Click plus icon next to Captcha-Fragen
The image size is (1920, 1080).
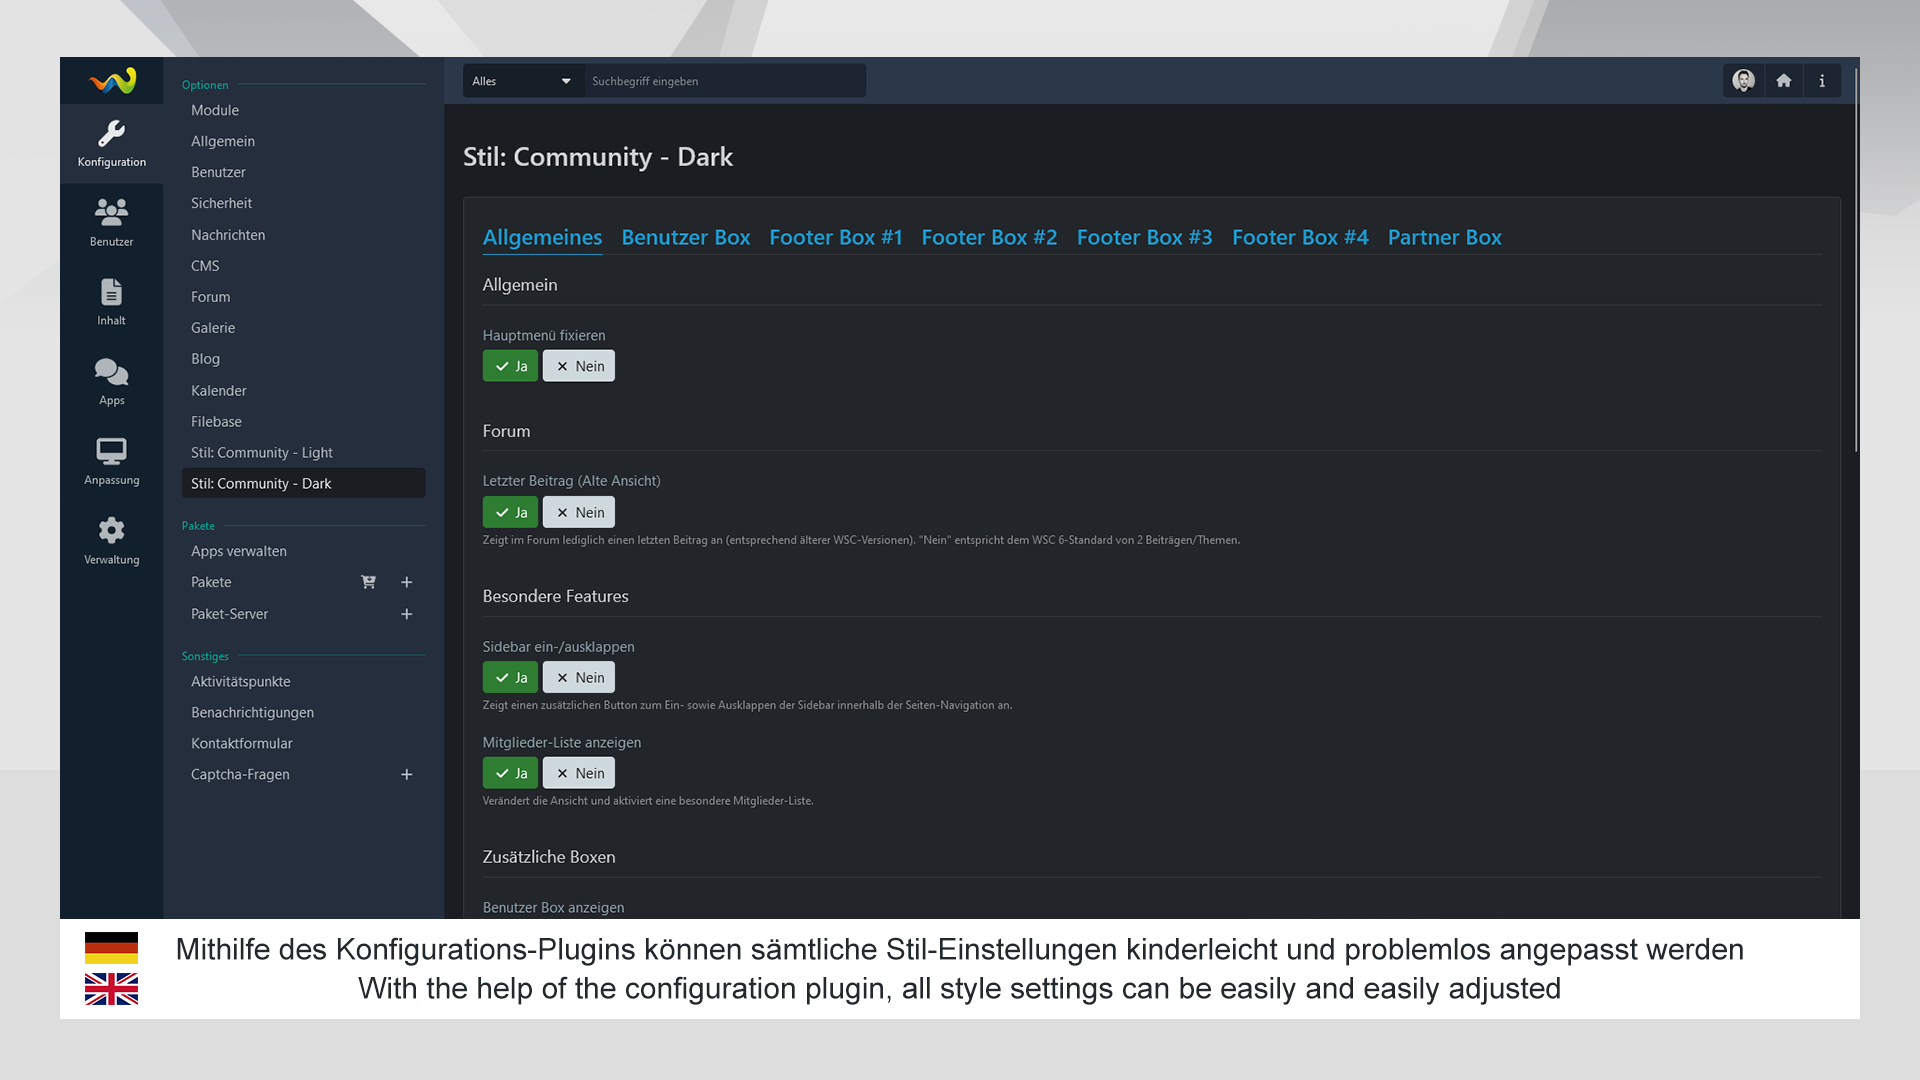coord(407,775)
